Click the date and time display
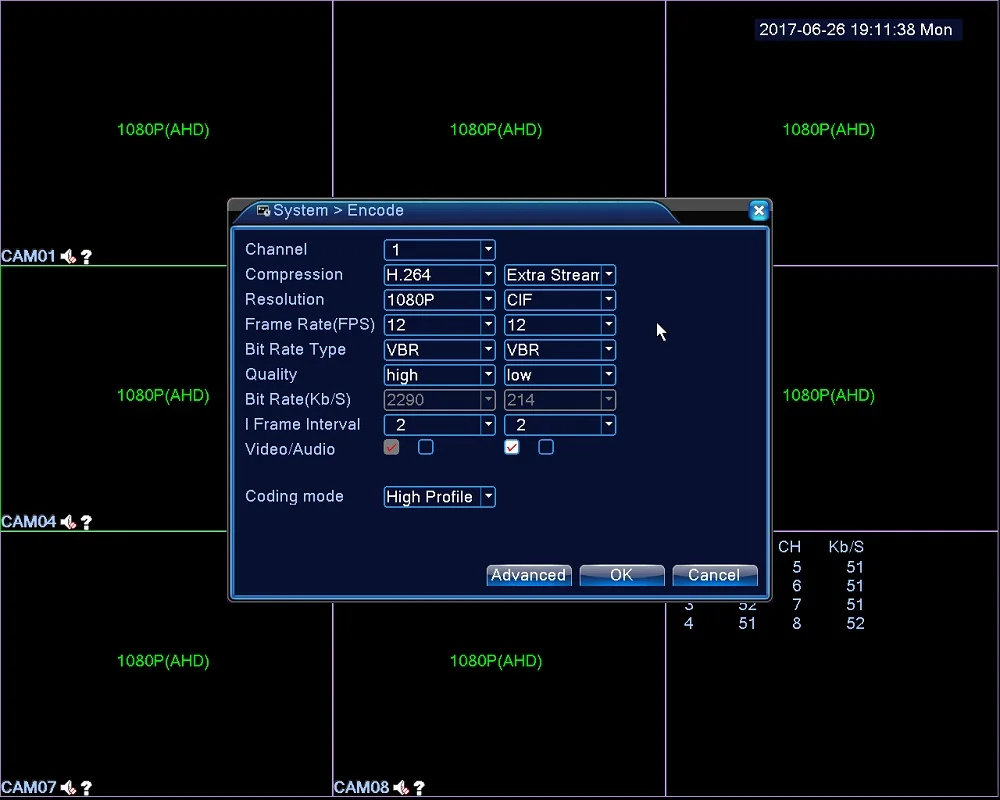 856,29
